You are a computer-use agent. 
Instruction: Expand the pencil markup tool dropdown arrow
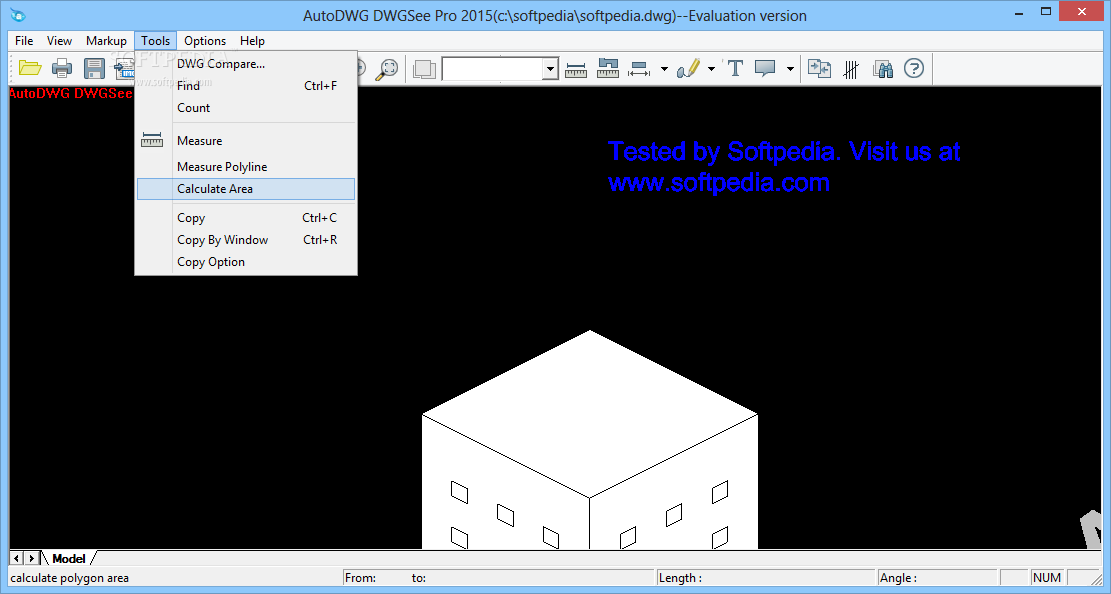711,69
